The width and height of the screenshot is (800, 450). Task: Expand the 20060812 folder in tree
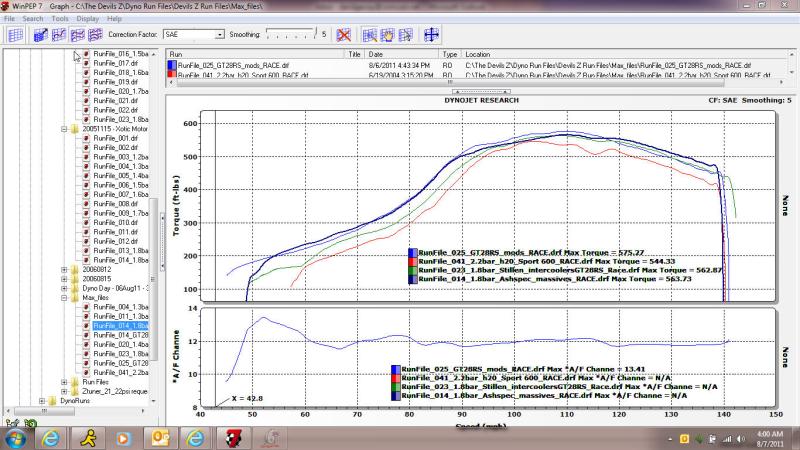pyautogui.click(x=64, y=269)
